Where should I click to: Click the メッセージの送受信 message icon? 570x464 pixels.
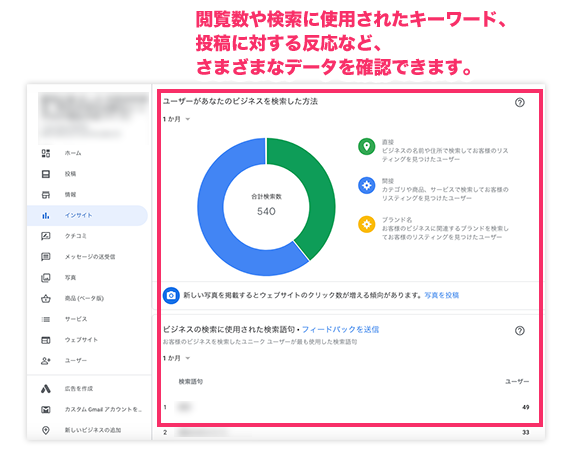46,257
